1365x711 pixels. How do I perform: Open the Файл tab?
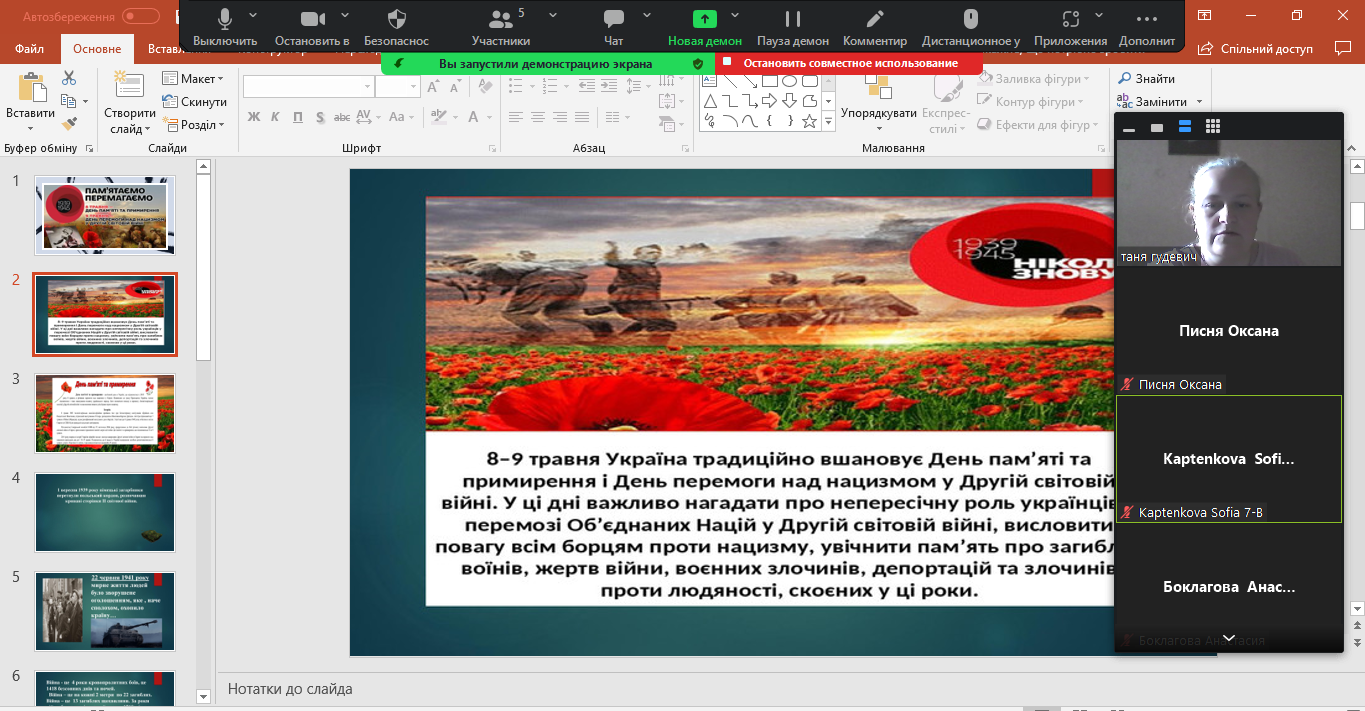click(x=30, y=48)
